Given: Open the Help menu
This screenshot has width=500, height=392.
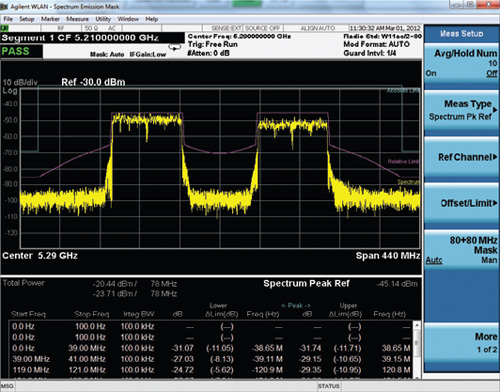Looking at the screenshot, I should click(152, 19).
